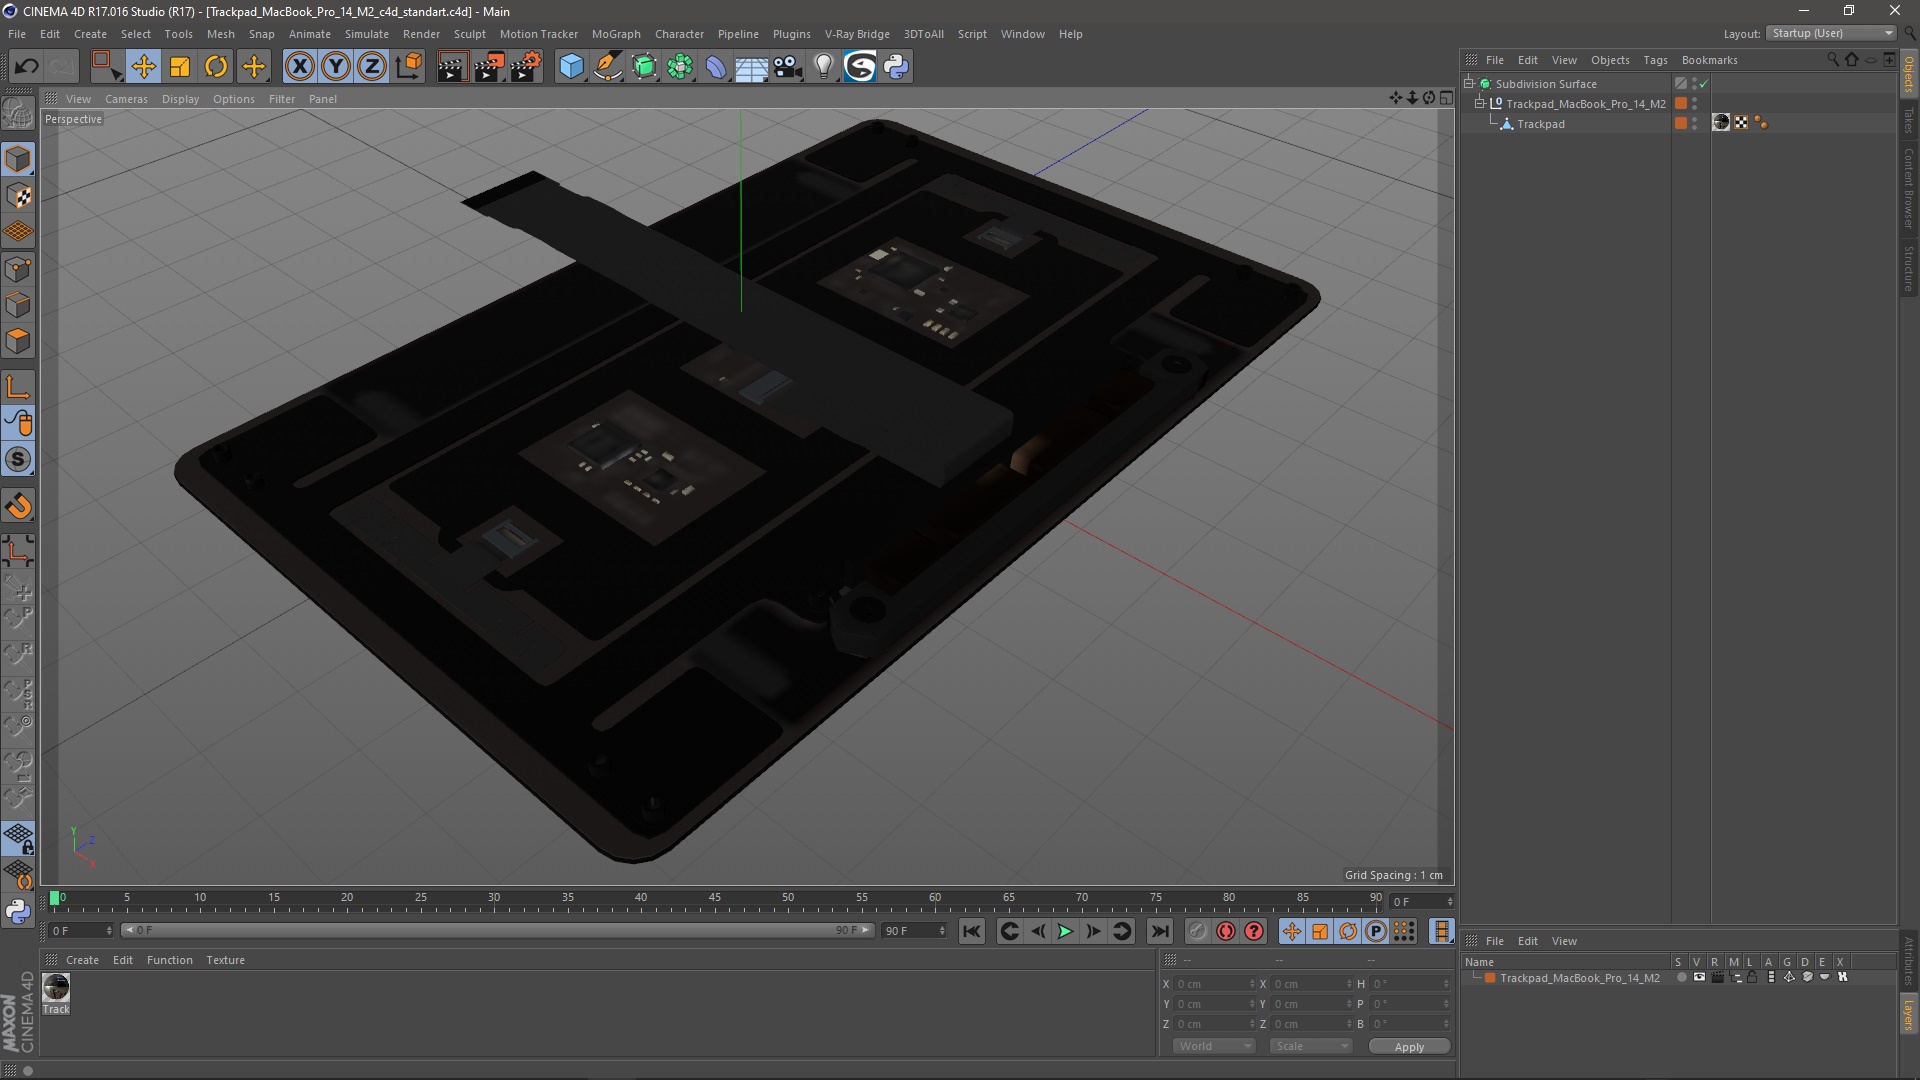Viewport: 1920px width, 1080px height.
Task: Select the Live Selection tool
Action: tap(105, 67)
